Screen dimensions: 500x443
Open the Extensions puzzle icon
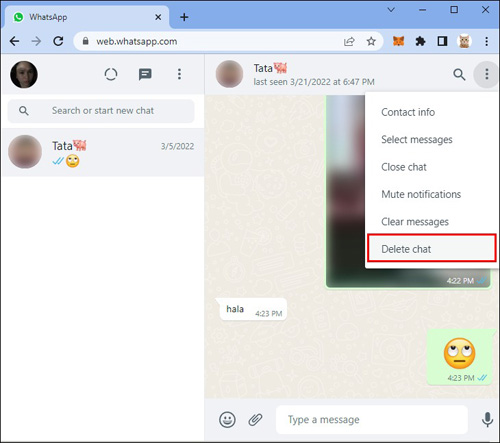[420, 41]
